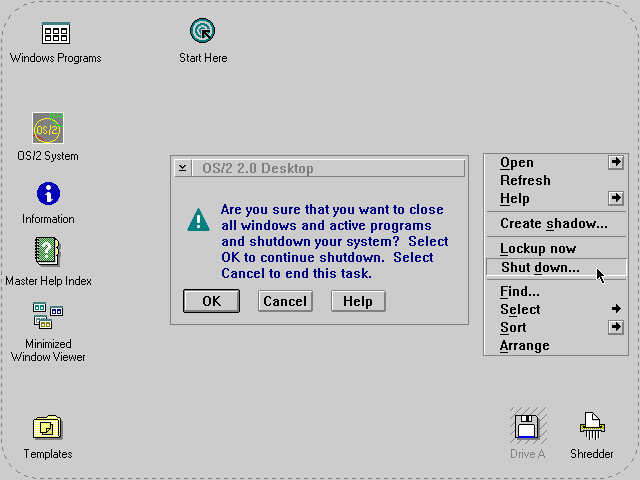This screenshot has width=640, height=480.
Task: Select the Minimized Window Viewer icon
Action: point(48,316)
